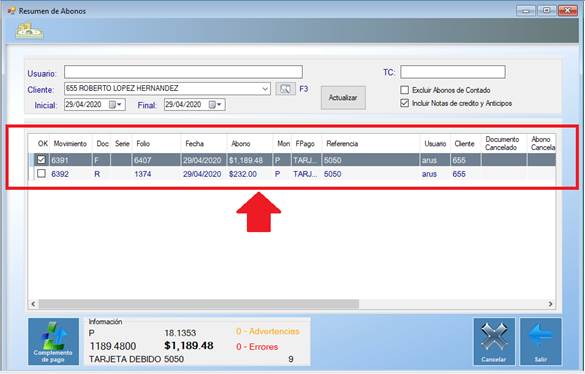Screen dimensions: 585x374
Task: Sort by Abono column header
Action: tap(250, 144)
